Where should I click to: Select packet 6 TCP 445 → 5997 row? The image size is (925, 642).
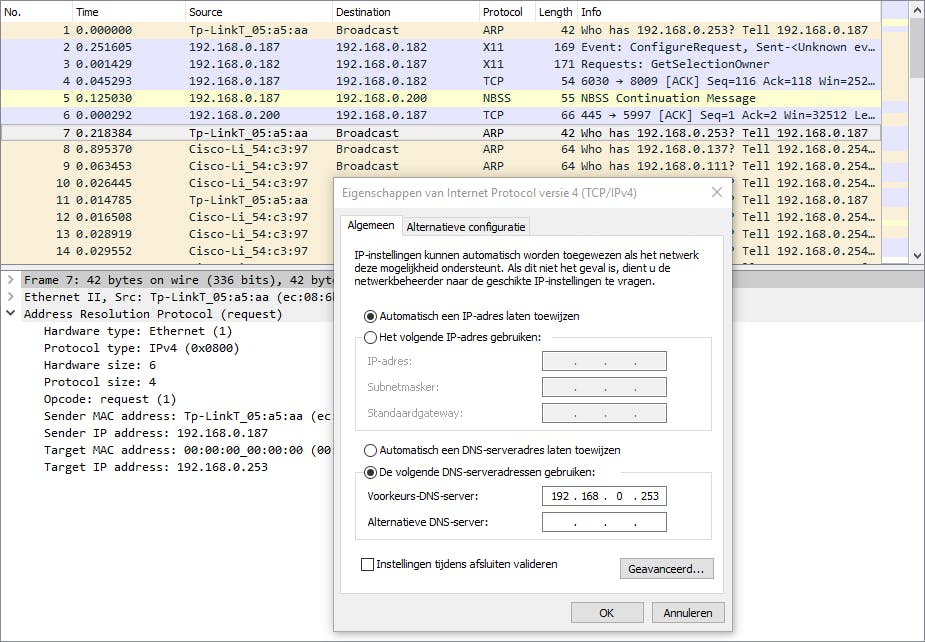[x=440, y=115]
